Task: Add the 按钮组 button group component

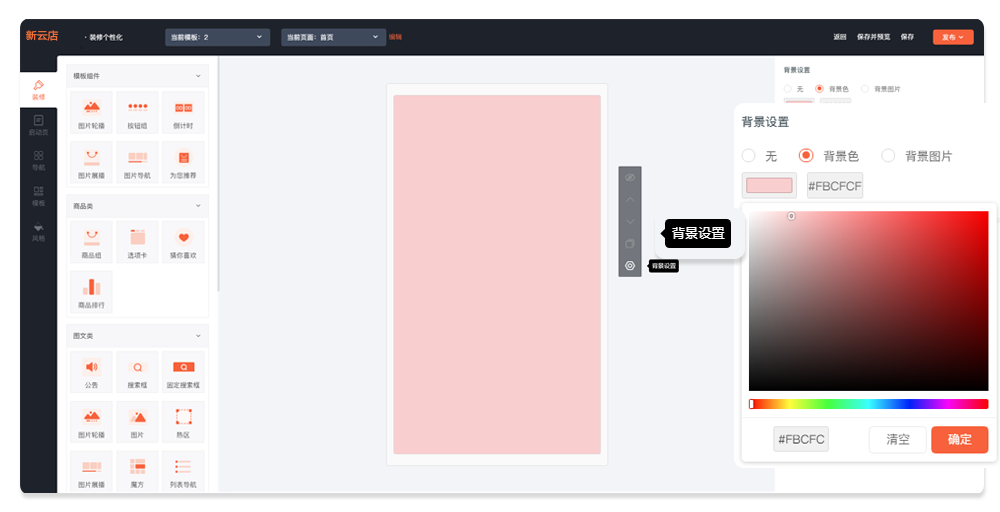Action: [x=137, y=111]
